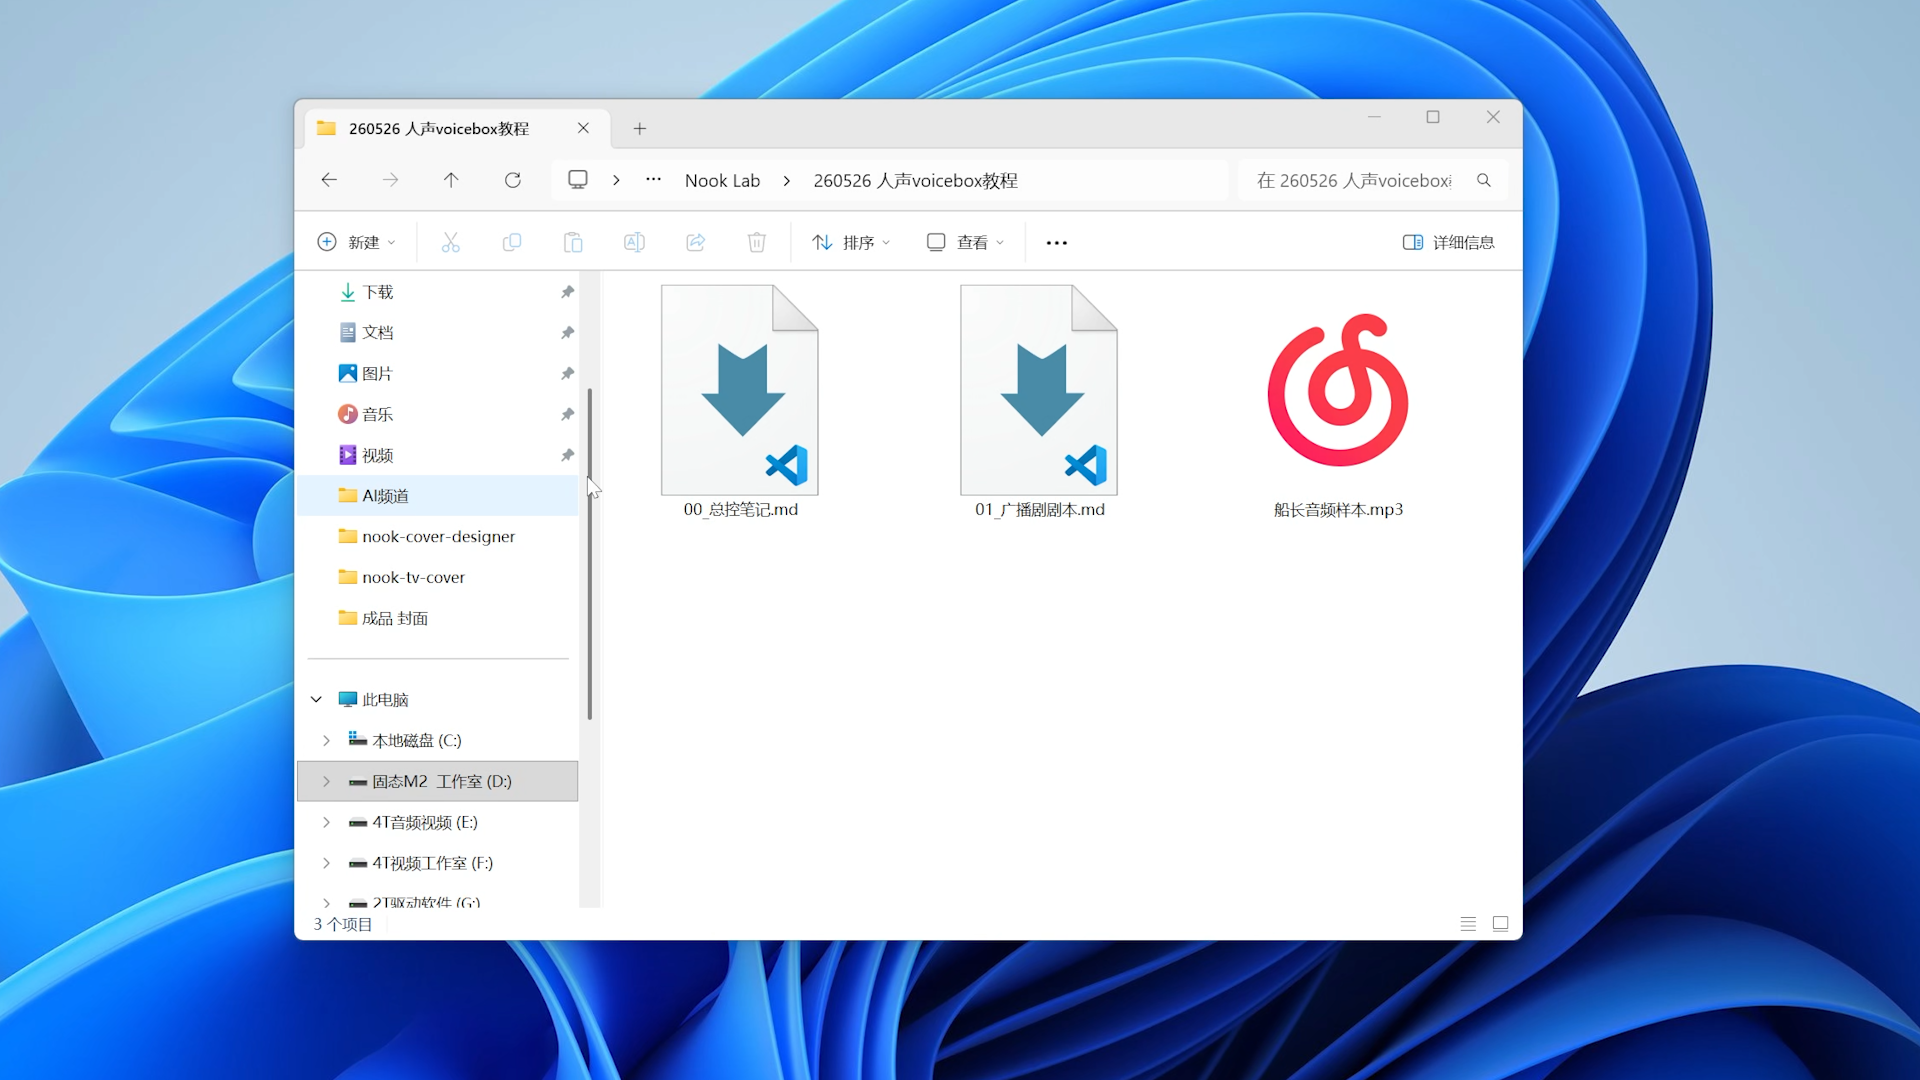
Task: Open 音乐 in the navigation pane
Action: (438, 414)
